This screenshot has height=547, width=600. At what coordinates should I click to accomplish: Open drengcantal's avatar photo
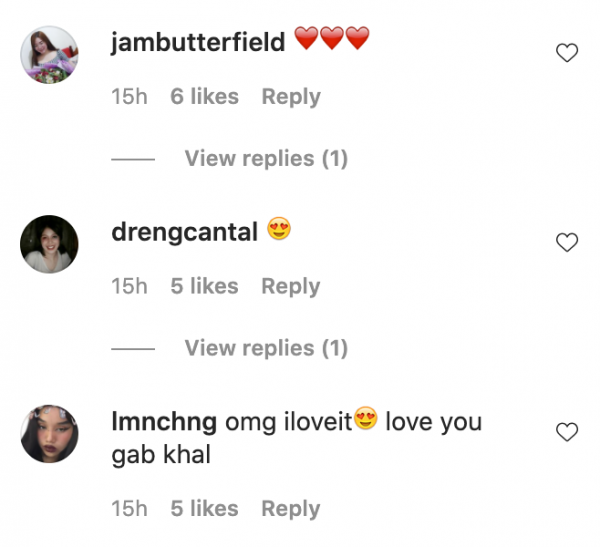click(x=50, y=244)
